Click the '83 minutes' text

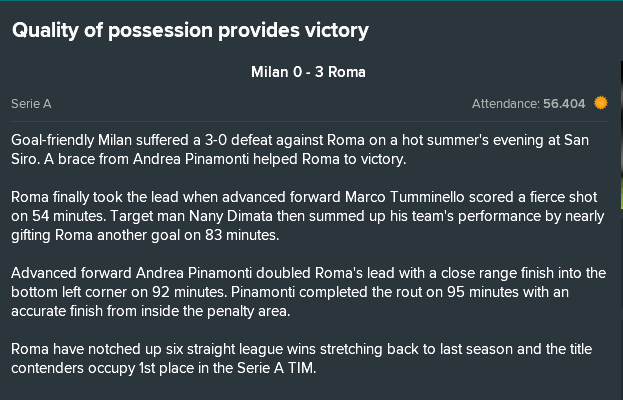coord(241,235)
